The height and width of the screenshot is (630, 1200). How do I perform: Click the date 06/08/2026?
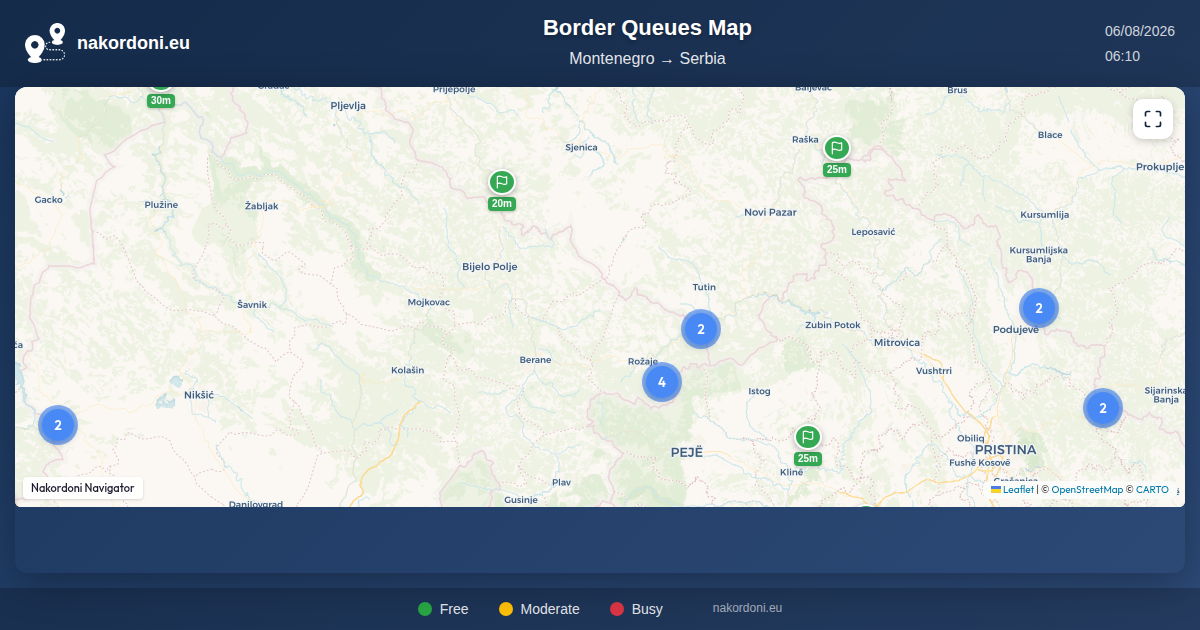pyautogui.click(x=1140, y=31)
